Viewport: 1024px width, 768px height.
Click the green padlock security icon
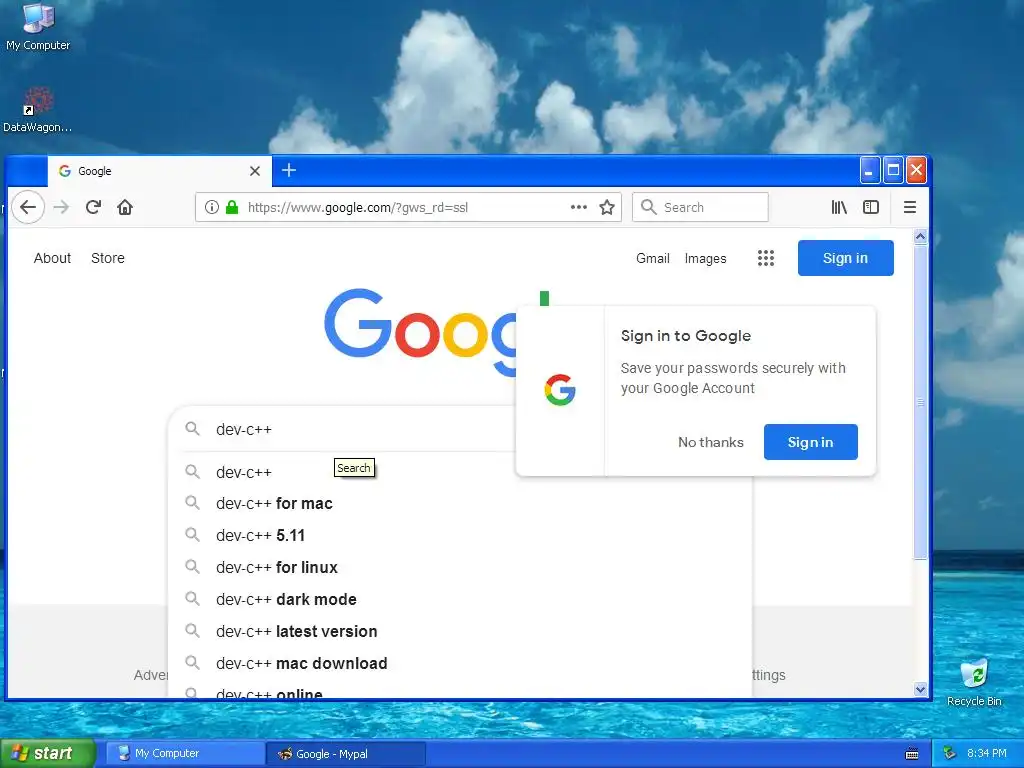click(x=231, y=207)
